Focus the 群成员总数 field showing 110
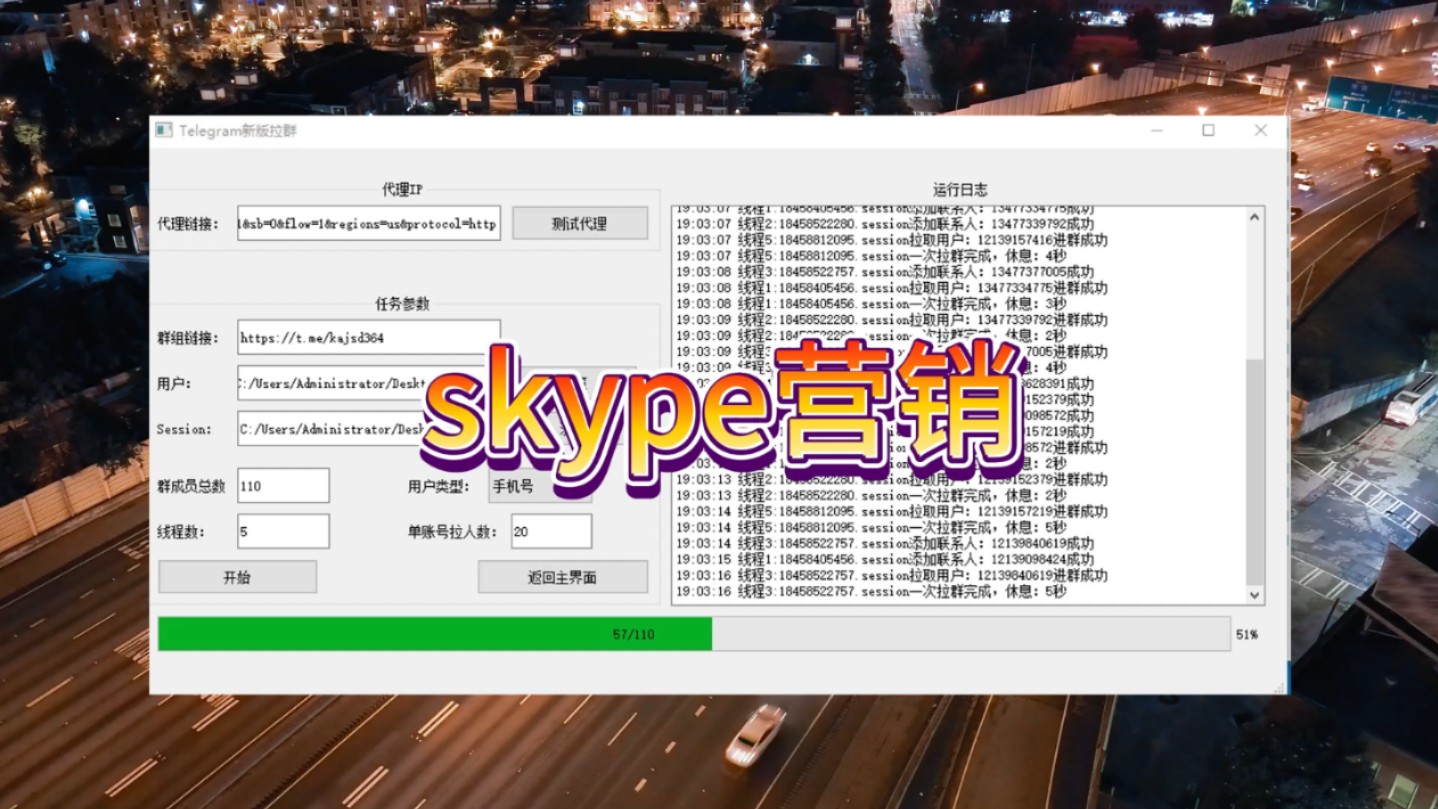The width and height of the screenshot is (1438, 809). (x=283, y=486)
